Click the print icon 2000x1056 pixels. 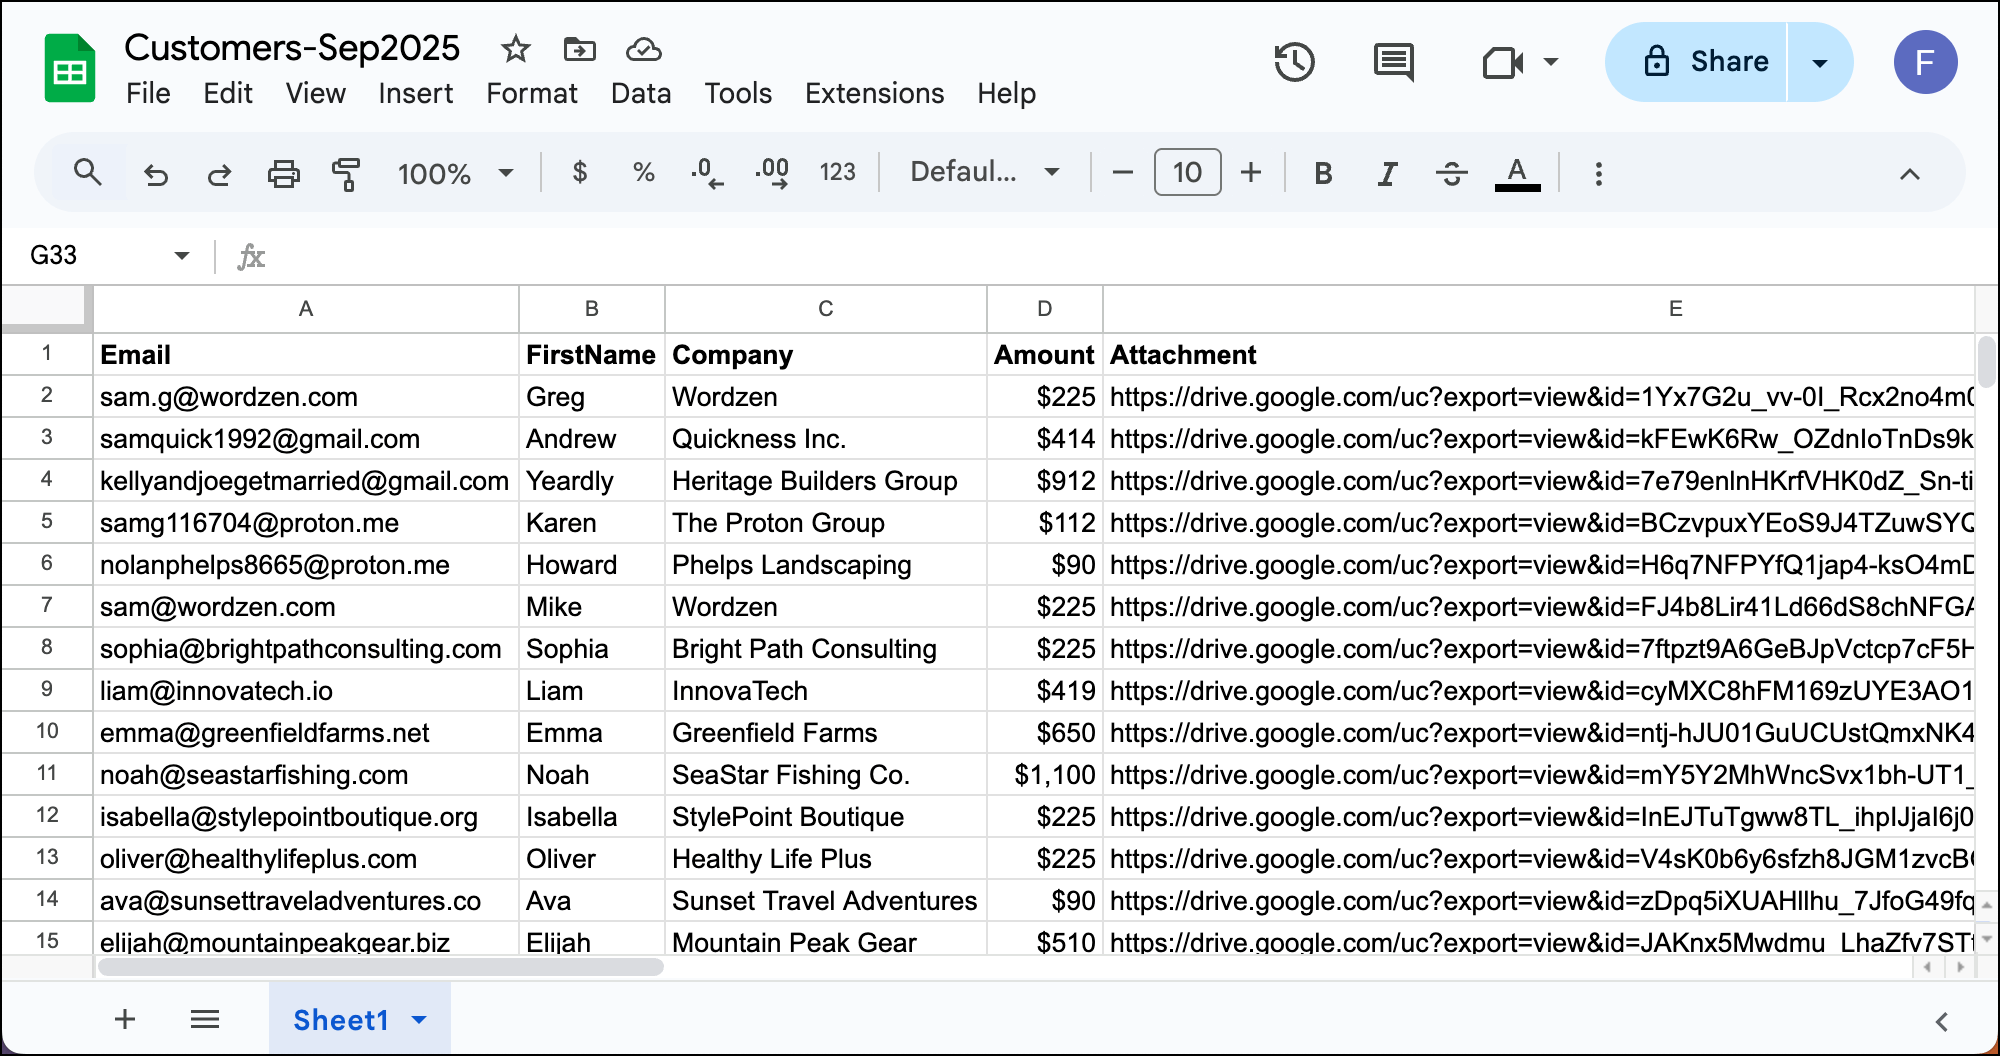click(x=284, y=174)
